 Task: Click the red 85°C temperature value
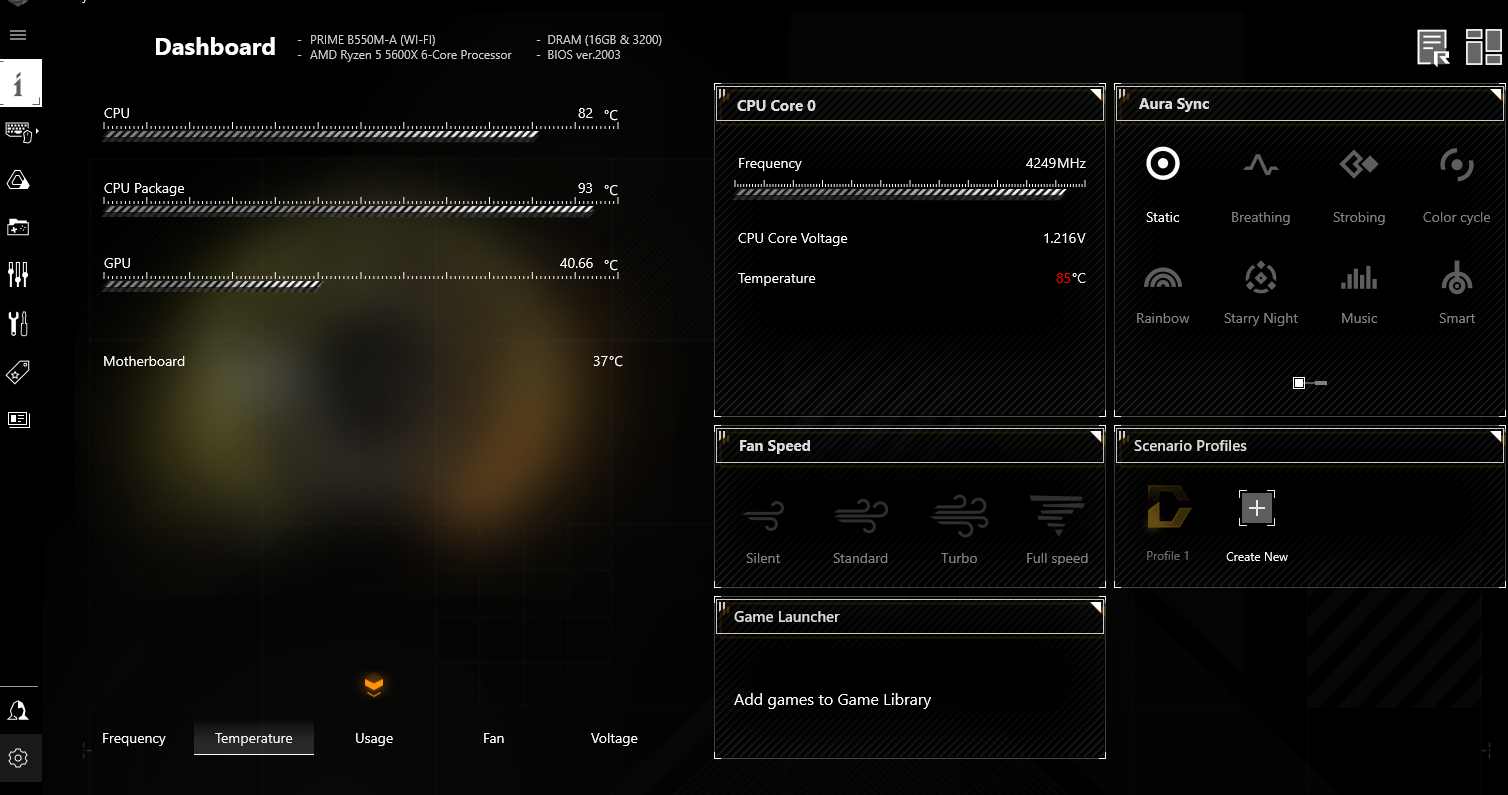(x=1070, y=278)
